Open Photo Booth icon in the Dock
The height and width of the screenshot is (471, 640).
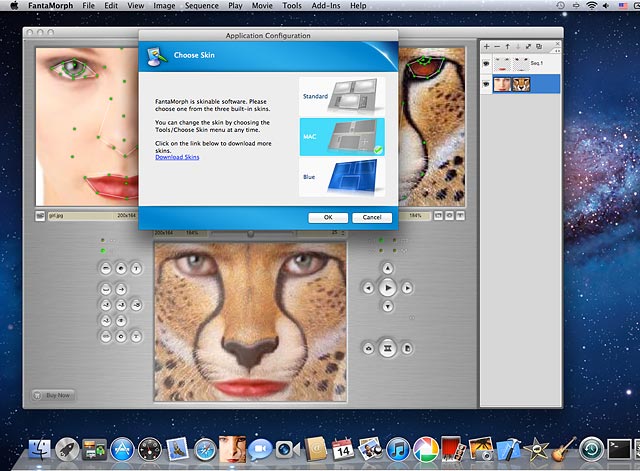pyautogui.click(x=453, y=450)
